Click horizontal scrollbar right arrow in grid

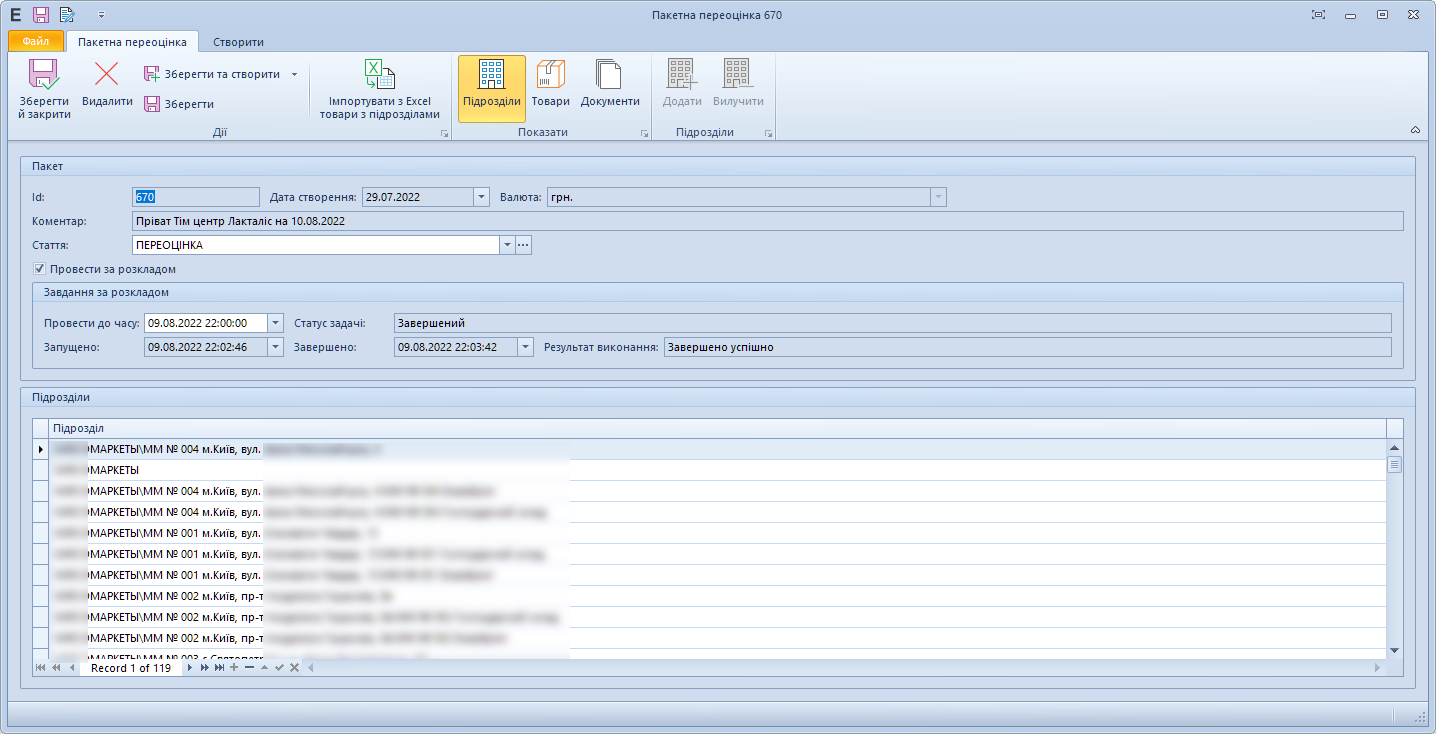(x=1379, y=667)
